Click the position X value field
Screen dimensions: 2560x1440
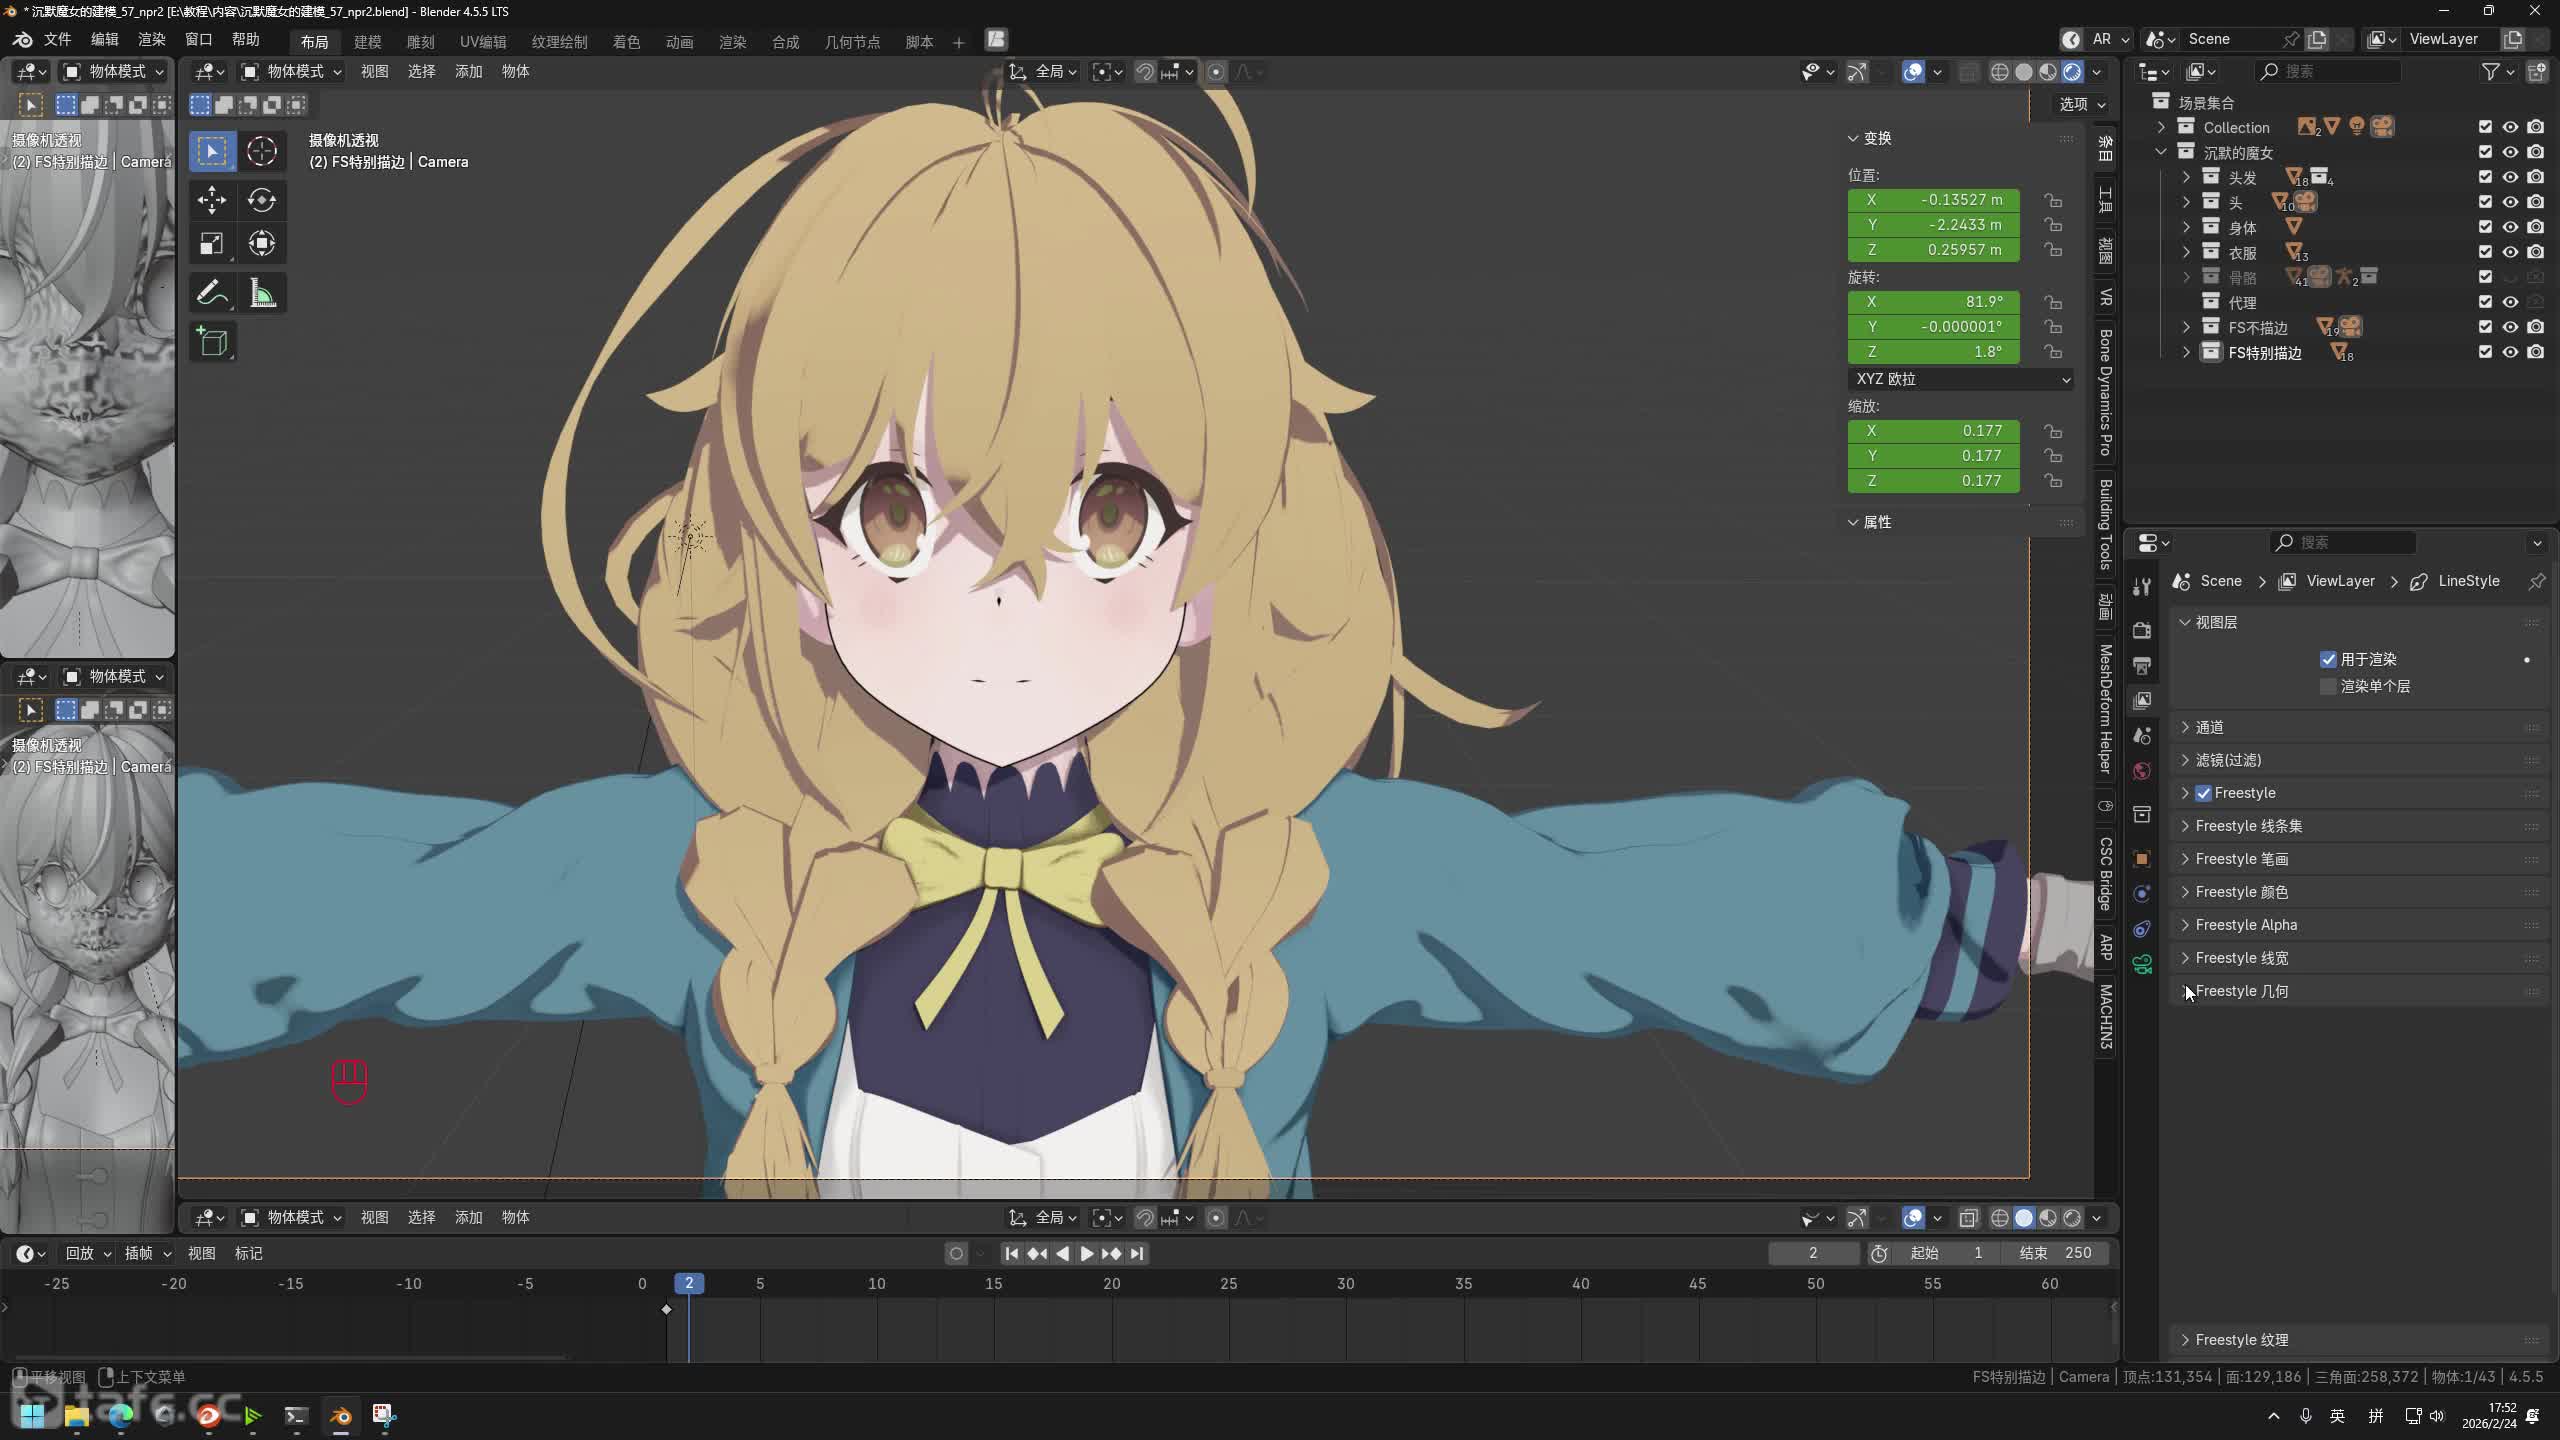pyautogui.click(x=1933, y=200)
